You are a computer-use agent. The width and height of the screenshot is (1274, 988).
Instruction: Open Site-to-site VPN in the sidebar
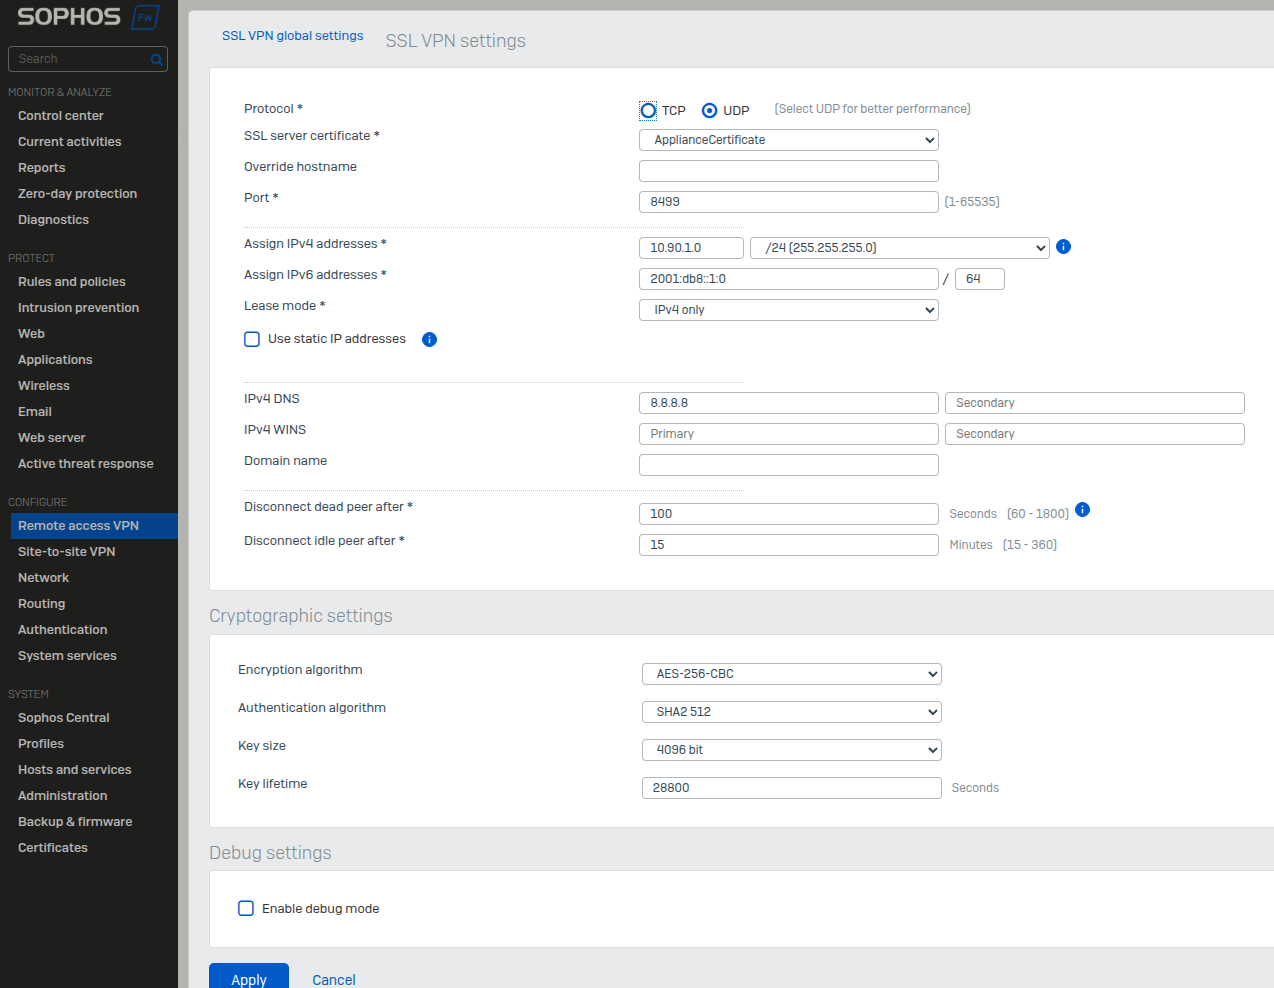[x=66, y=552]
